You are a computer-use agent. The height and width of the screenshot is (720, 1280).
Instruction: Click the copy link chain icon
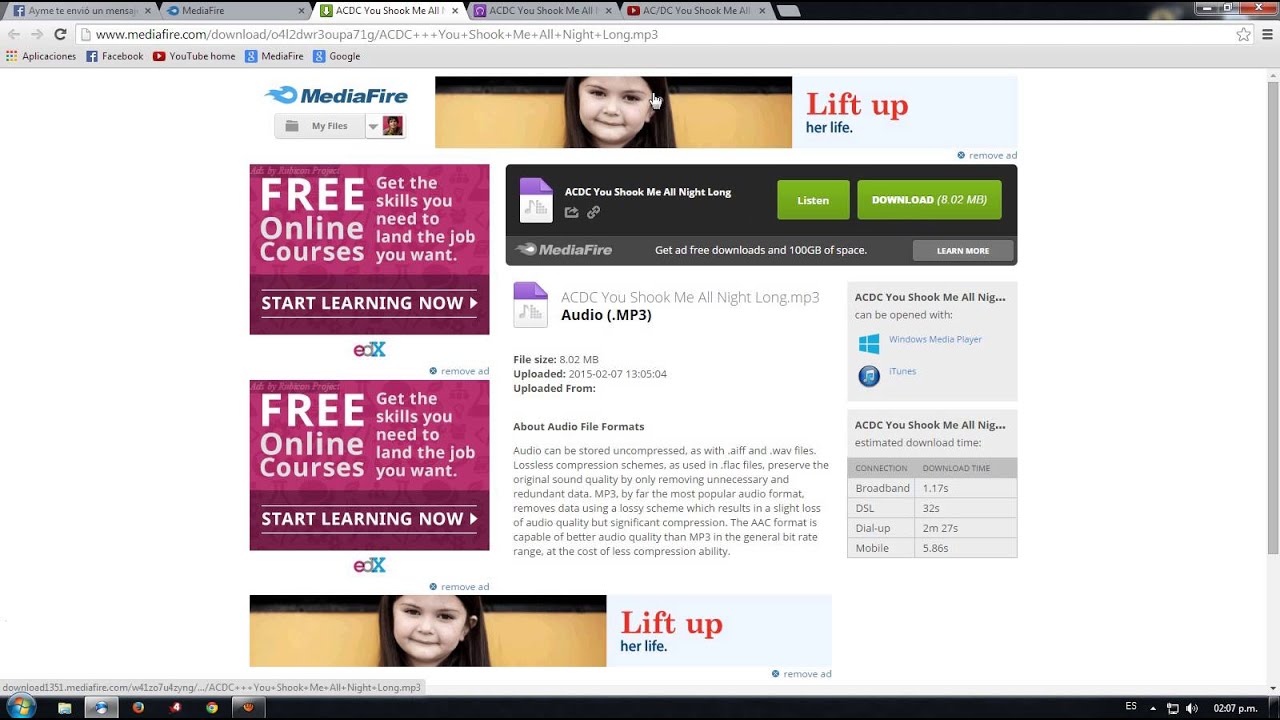[593, 212]
